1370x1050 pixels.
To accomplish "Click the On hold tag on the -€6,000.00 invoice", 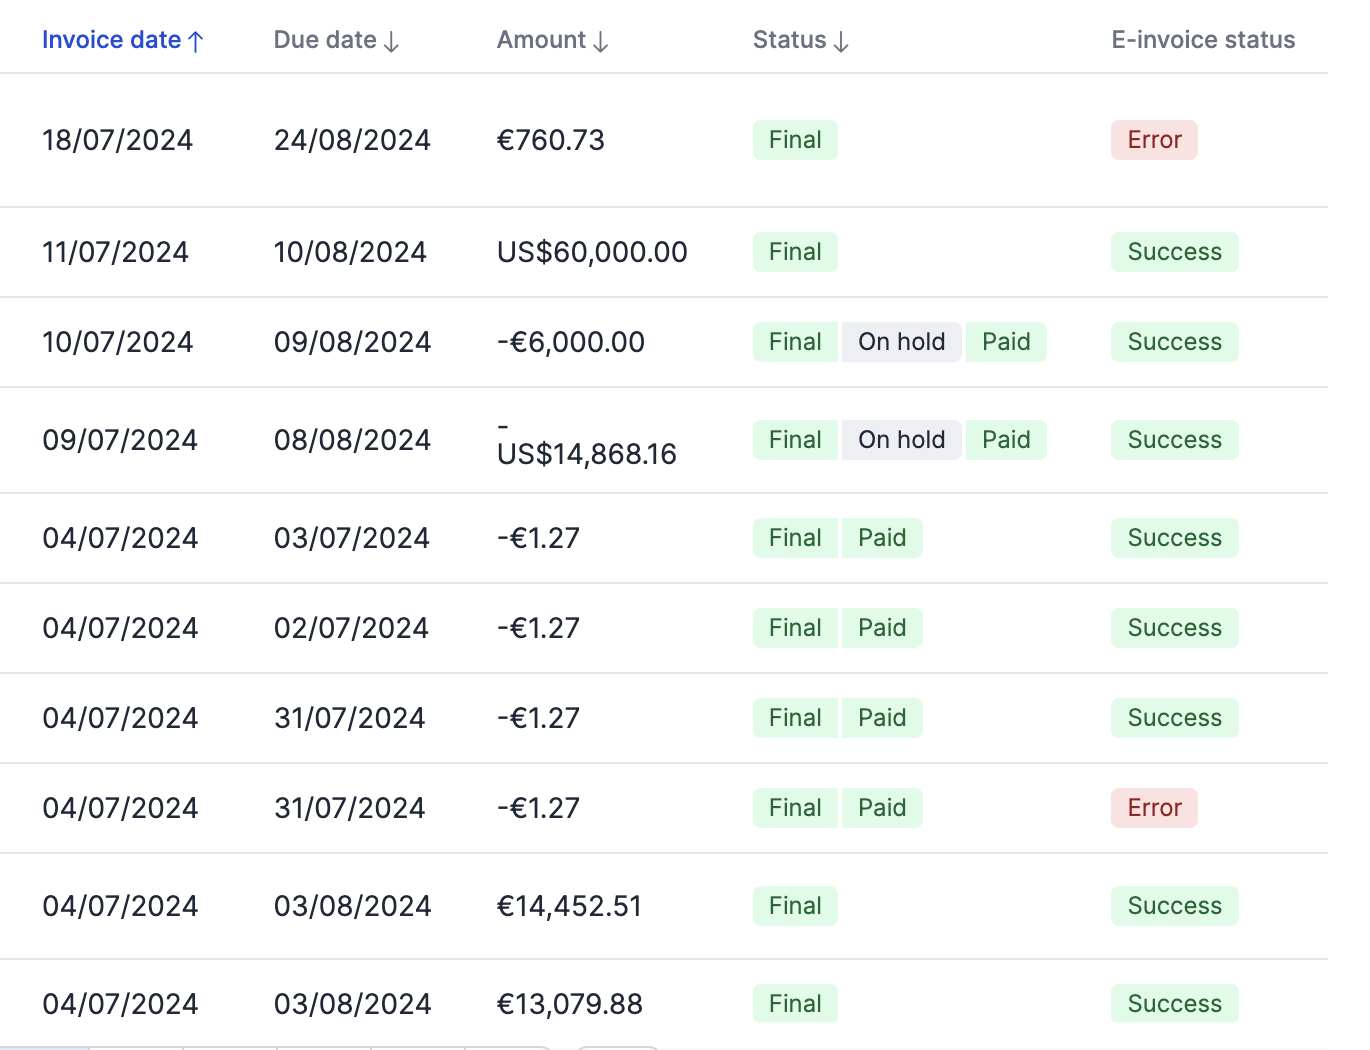I will click(x=901, y=342).
